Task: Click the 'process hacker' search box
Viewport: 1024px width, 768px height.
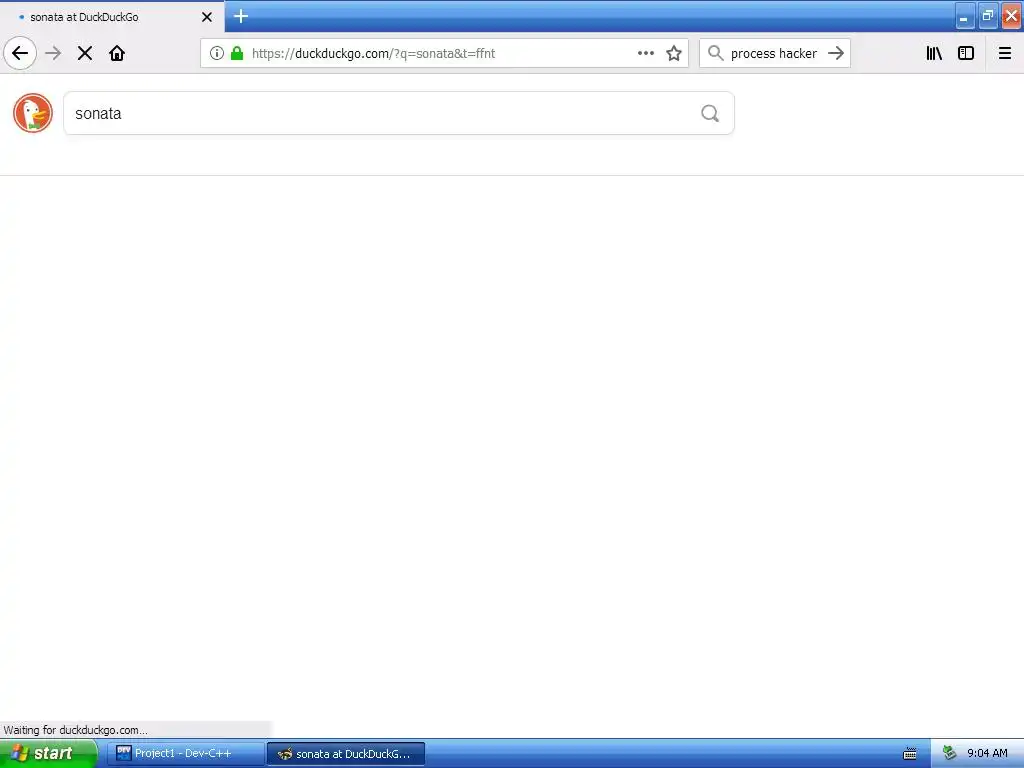Action: tap(775, 53)
